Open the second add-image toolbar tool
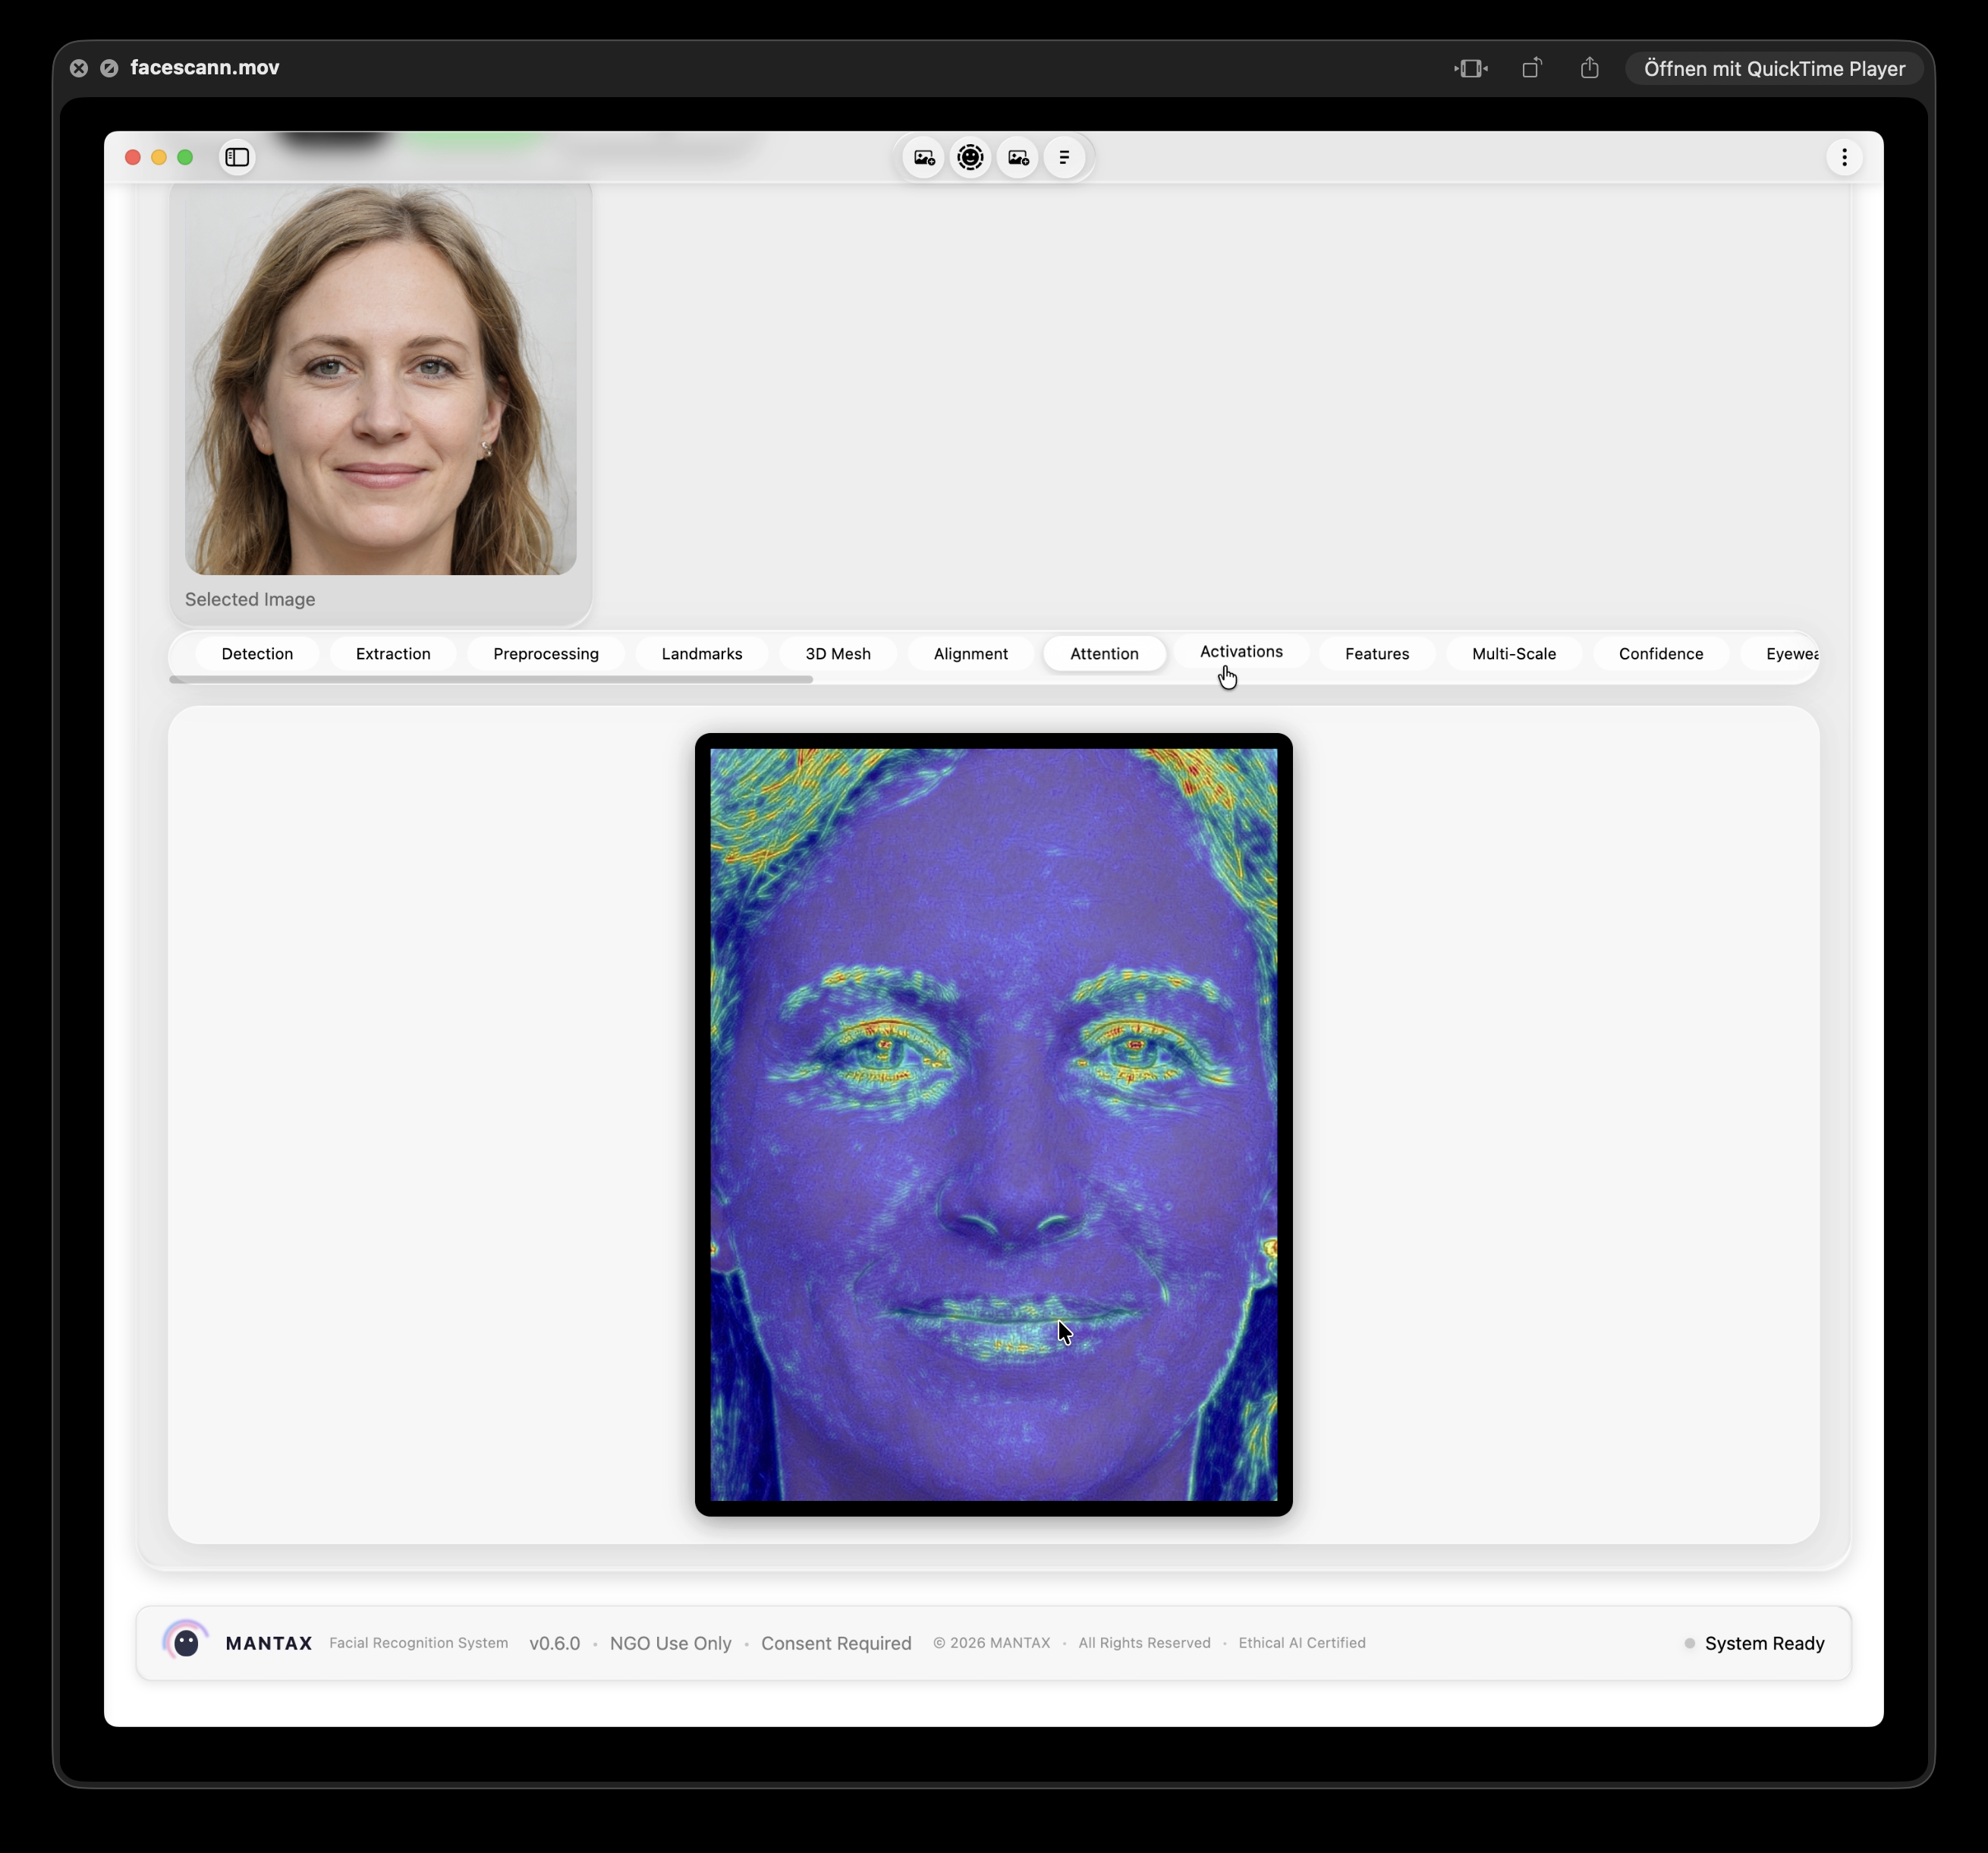Viewport: 1988px width, 1853px height. [1017, 157]
